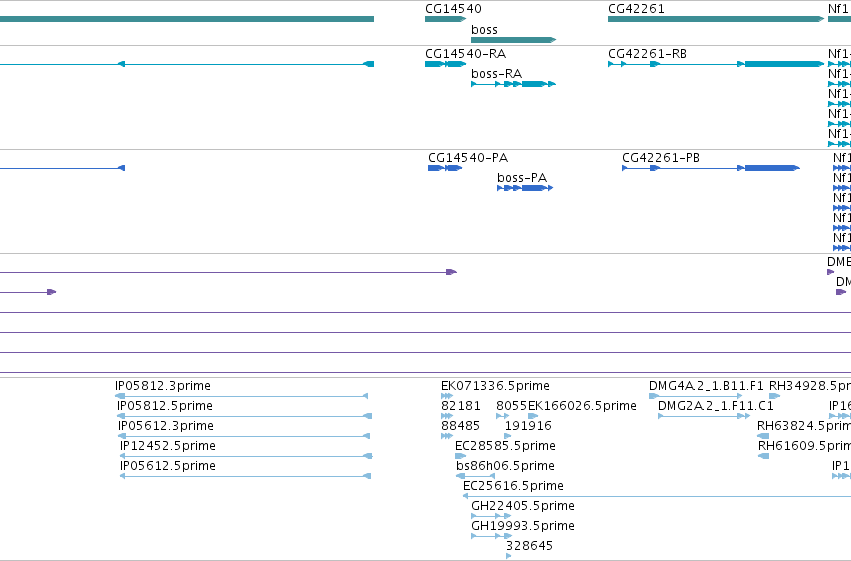851x561 pixels.
Task: Select the IP05612.5prime alignment line
Action: (x=245, y=476)
